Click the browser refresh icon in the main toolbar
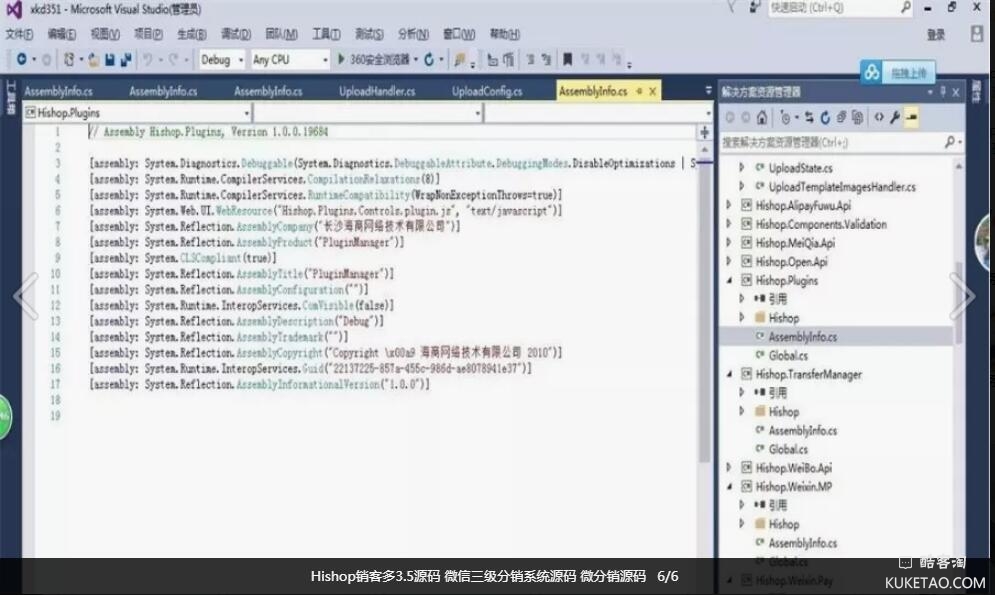Screen dimensions: 995x595 (x=429, y=60)
